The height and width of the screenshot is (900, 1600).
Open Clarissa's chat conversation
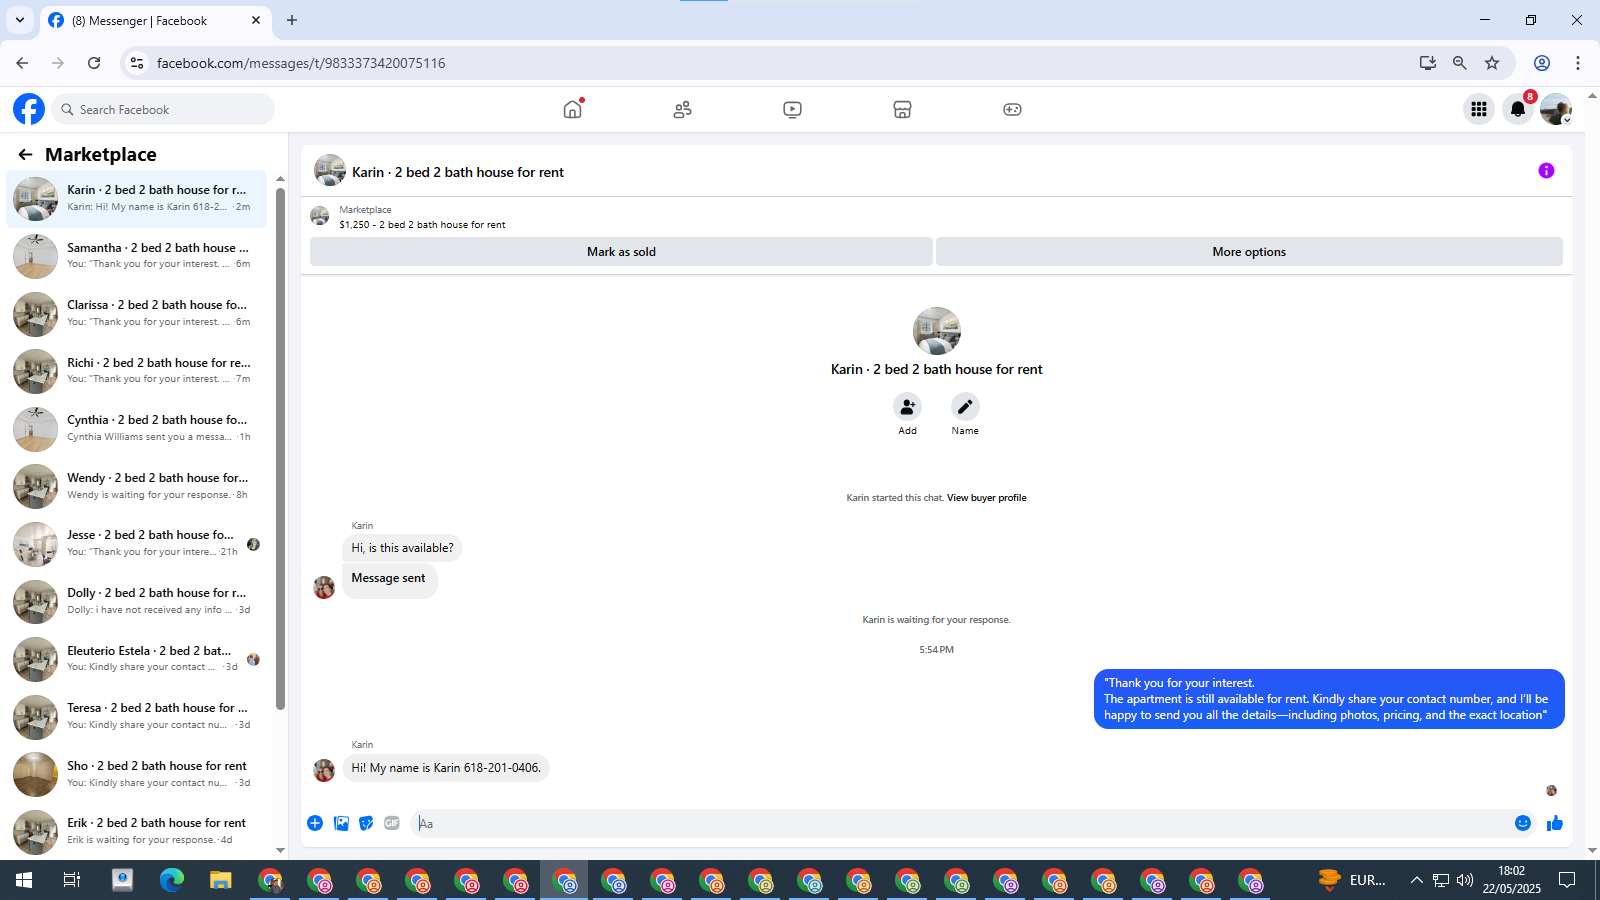(137, 313)
